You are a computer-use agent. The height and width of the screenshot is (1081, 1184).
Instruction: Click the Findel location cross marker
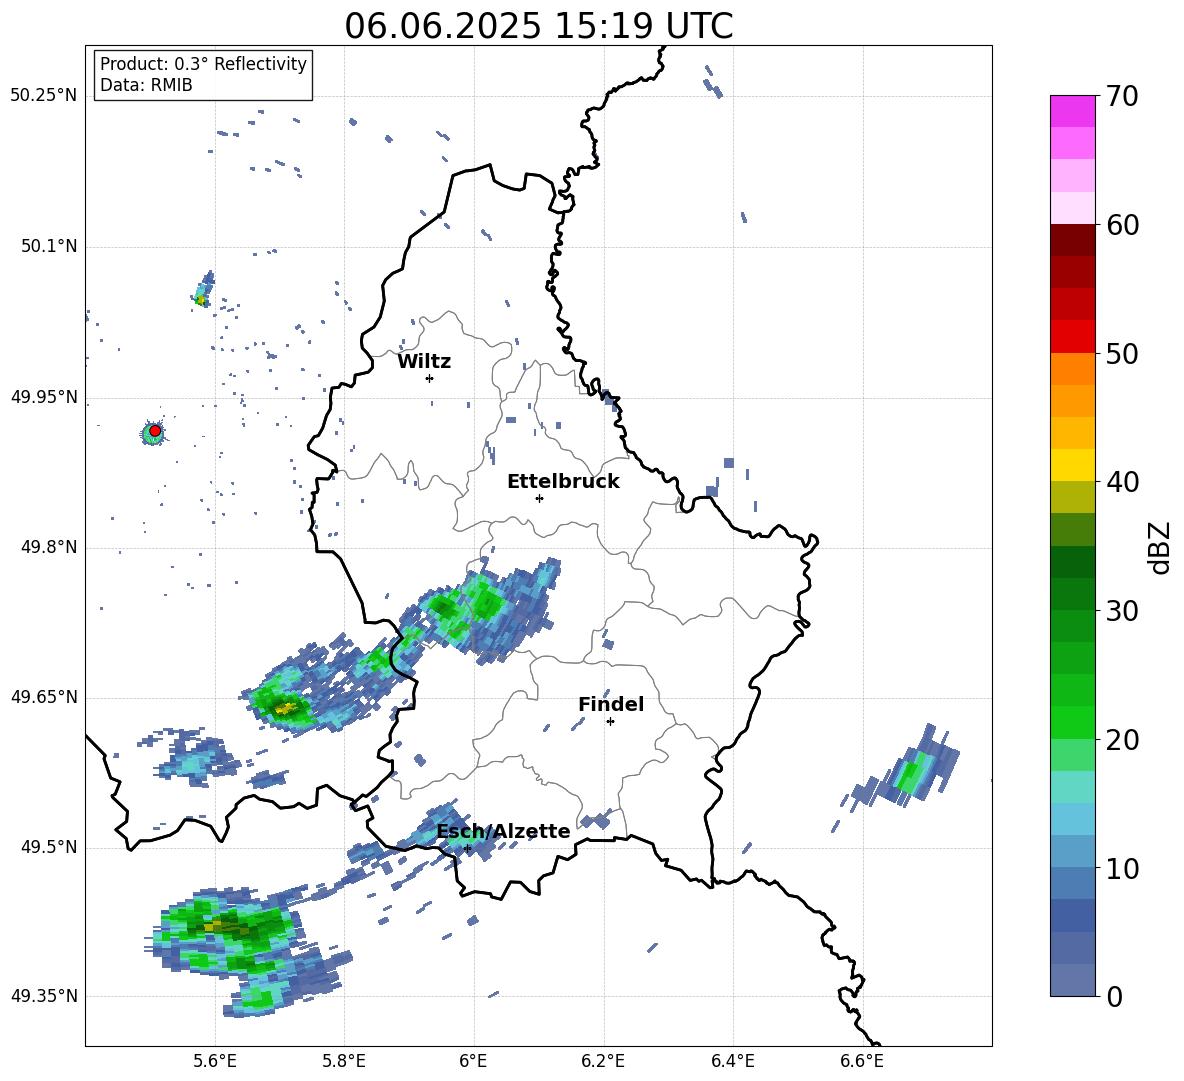(x=610, y=721)
